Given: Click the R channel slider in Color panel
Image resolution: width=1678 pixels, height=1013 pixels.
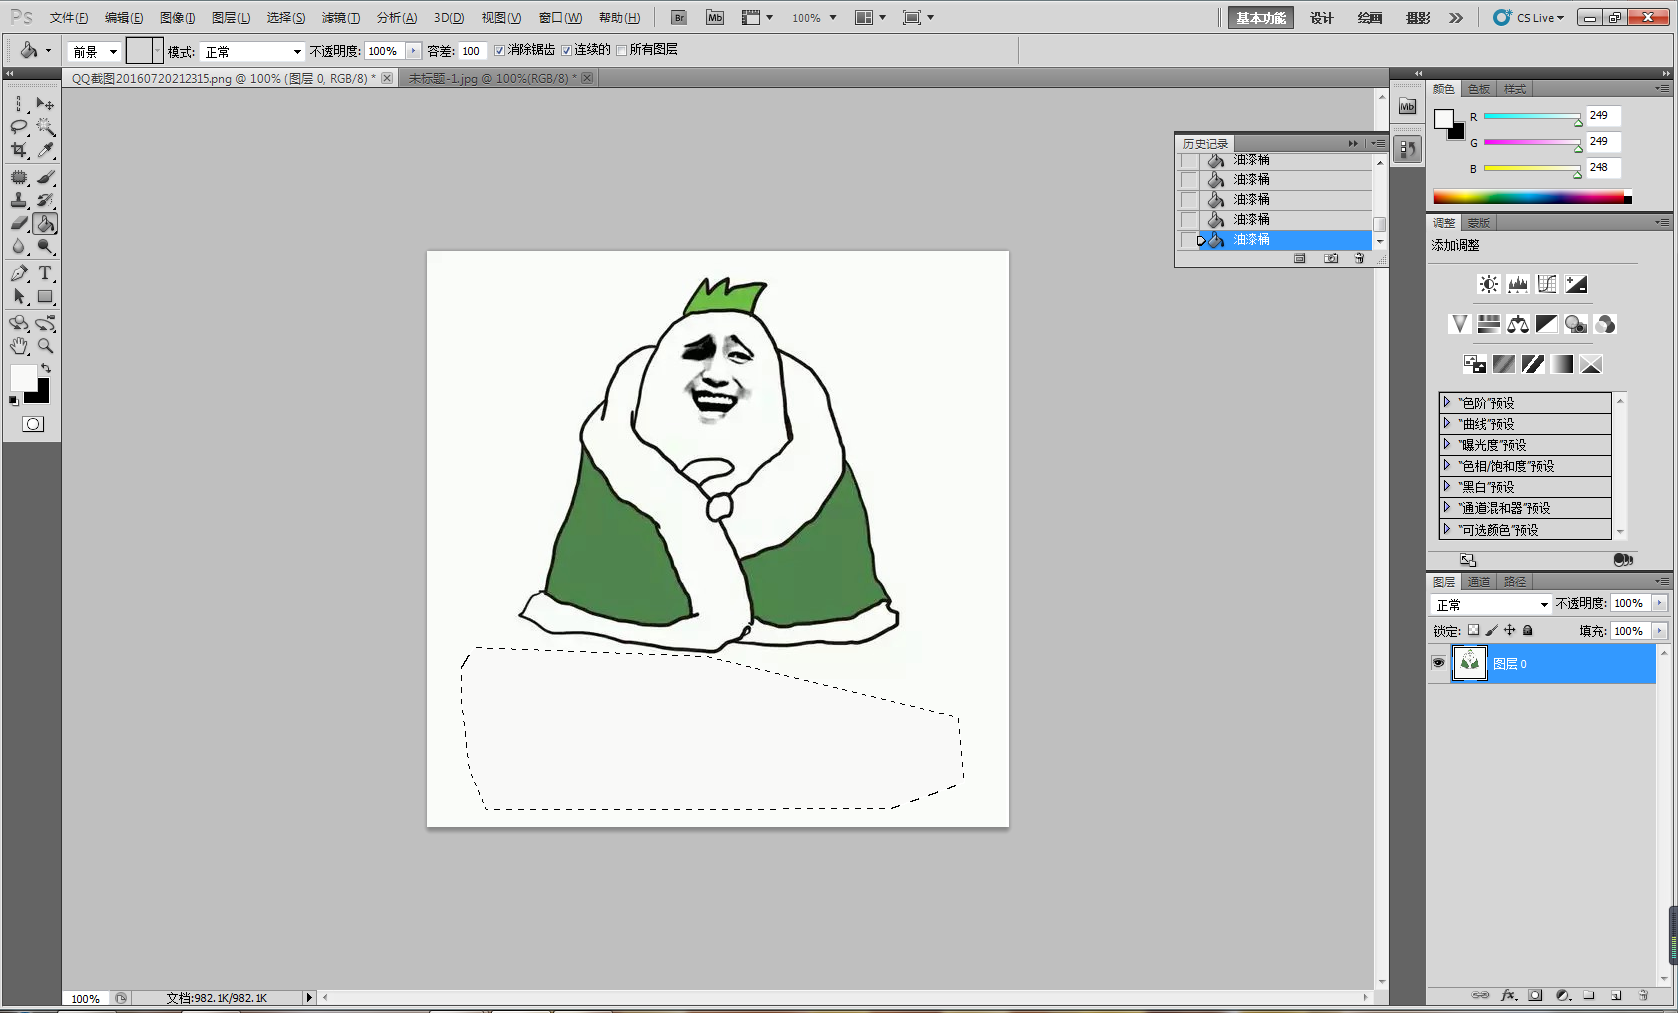Looking at the screenshot, I should [x=1532, y=116].
